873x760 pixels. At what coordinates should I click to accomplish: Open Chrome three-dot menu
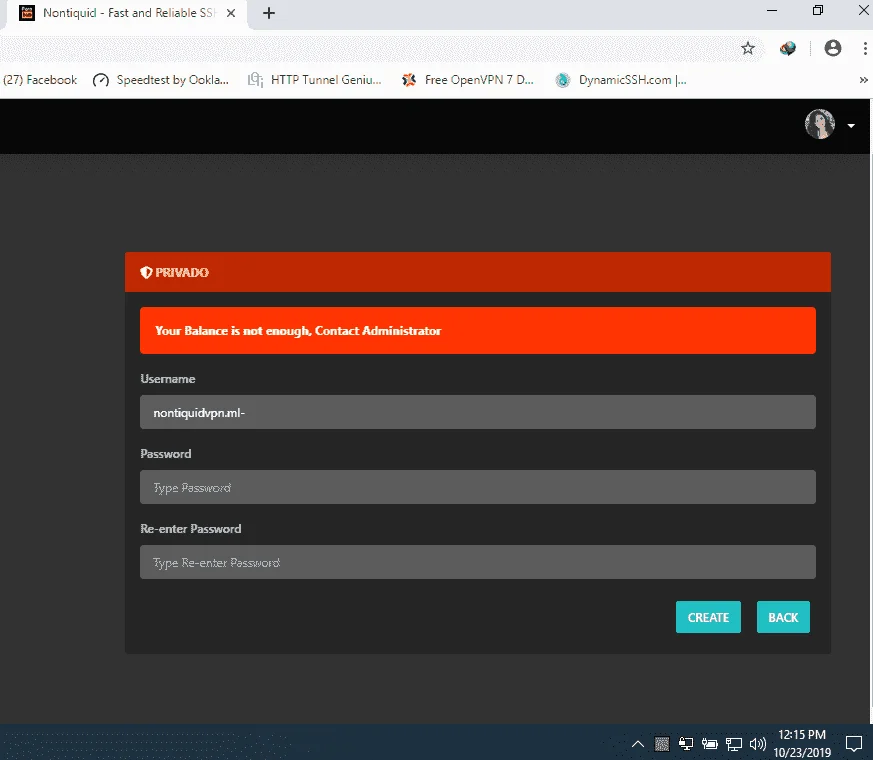click(x=865, y=48)
